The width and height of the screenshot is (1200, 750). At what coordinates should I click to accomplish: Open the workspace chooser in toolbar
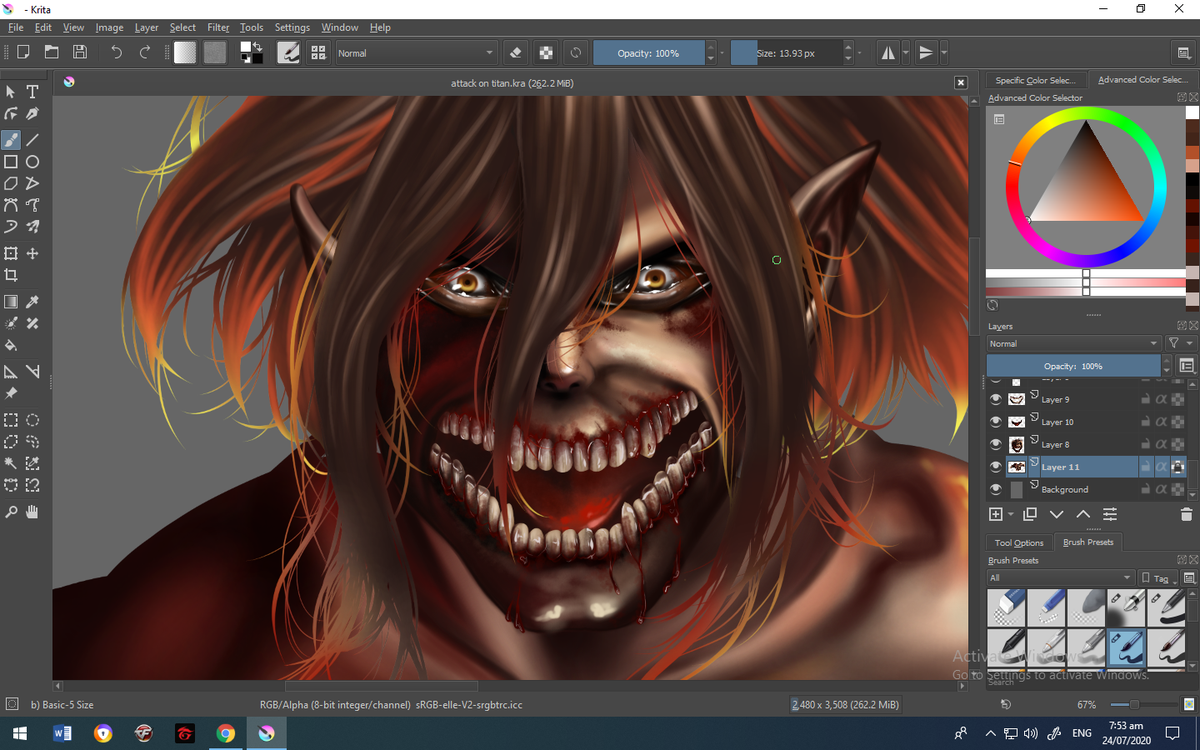click(x=1184, y=53)
